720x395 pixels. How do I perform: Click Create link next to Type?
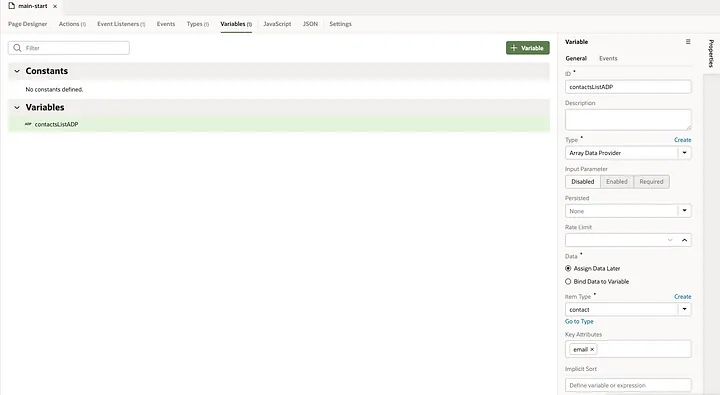pyautogui.click(x=682, y=140)
